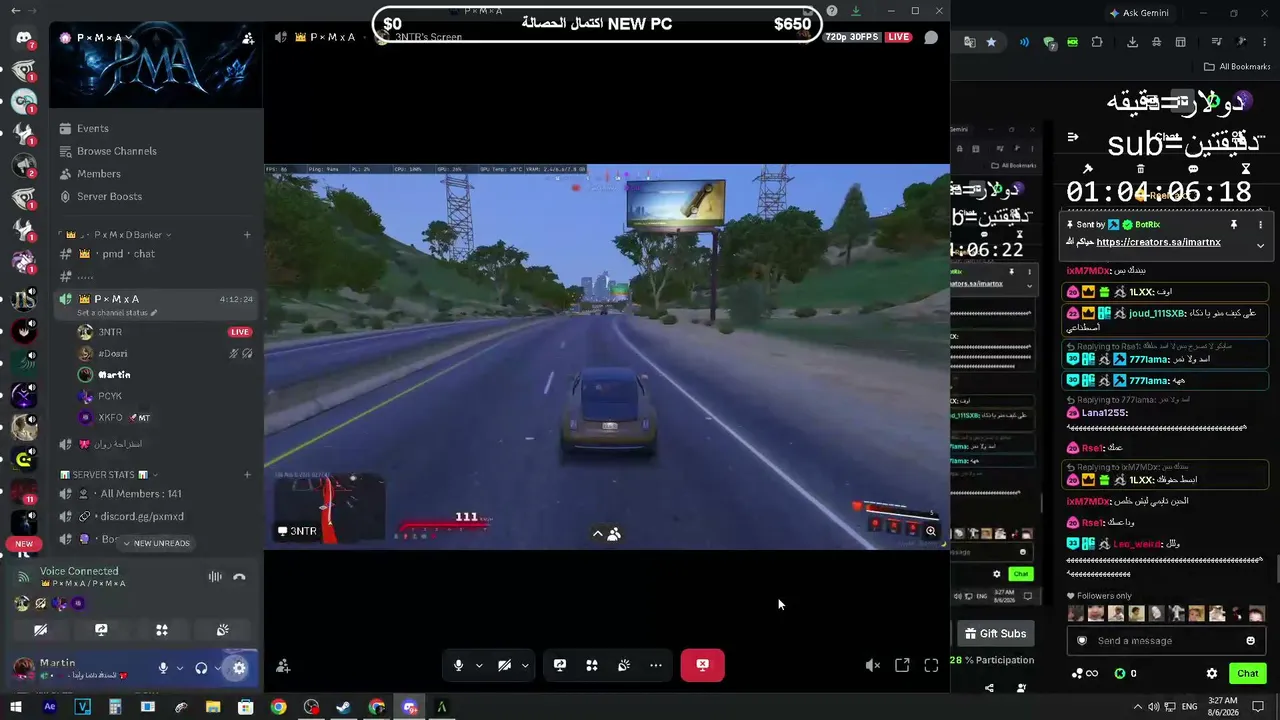Open emote picker in chat input
1280x720 pixels.
click(1250, 641)
